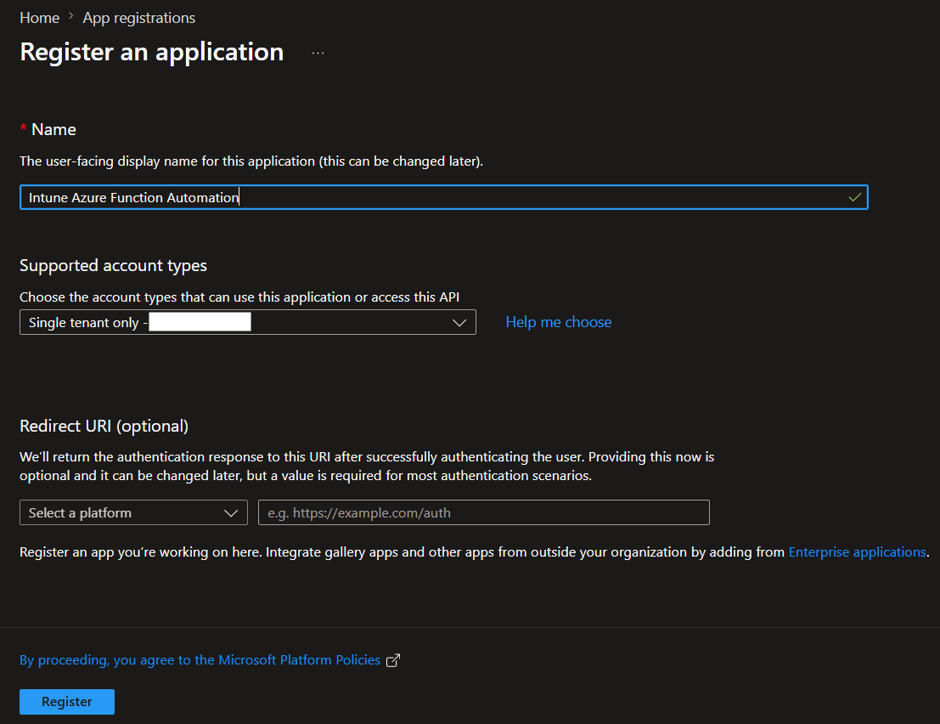Click the Redirect URI input field
The width and height of the screenshot is (940, 724).
(x=484, y=513)
